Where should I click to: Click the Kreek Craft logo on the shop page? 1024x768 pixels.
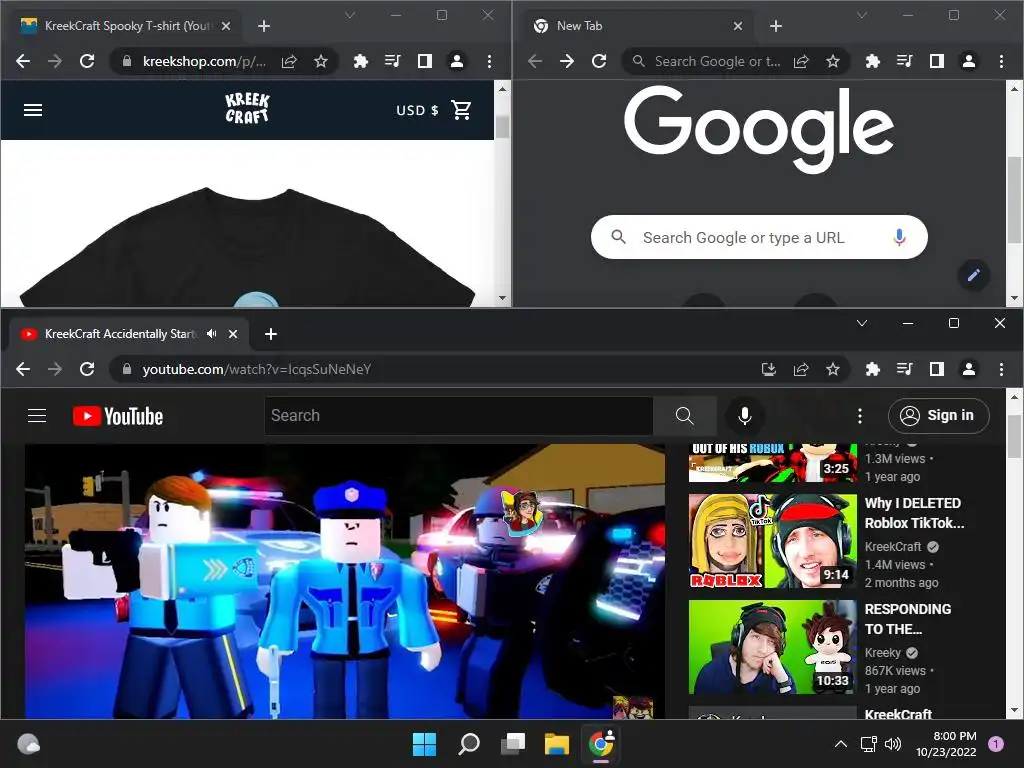pyautogui.click(x=247, y=108)
